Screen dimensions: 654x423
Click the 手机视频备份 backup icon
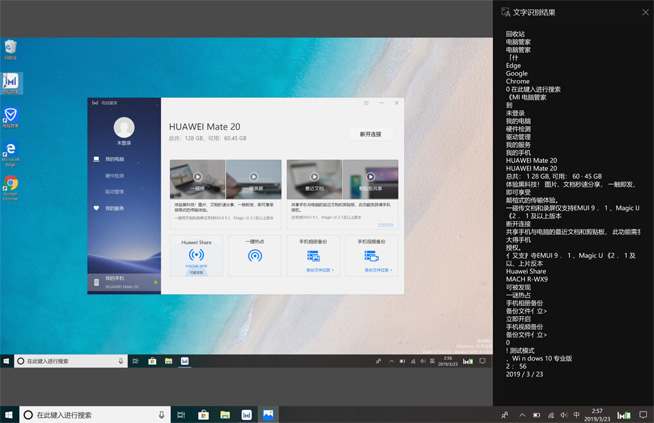[x=371, y=256]
